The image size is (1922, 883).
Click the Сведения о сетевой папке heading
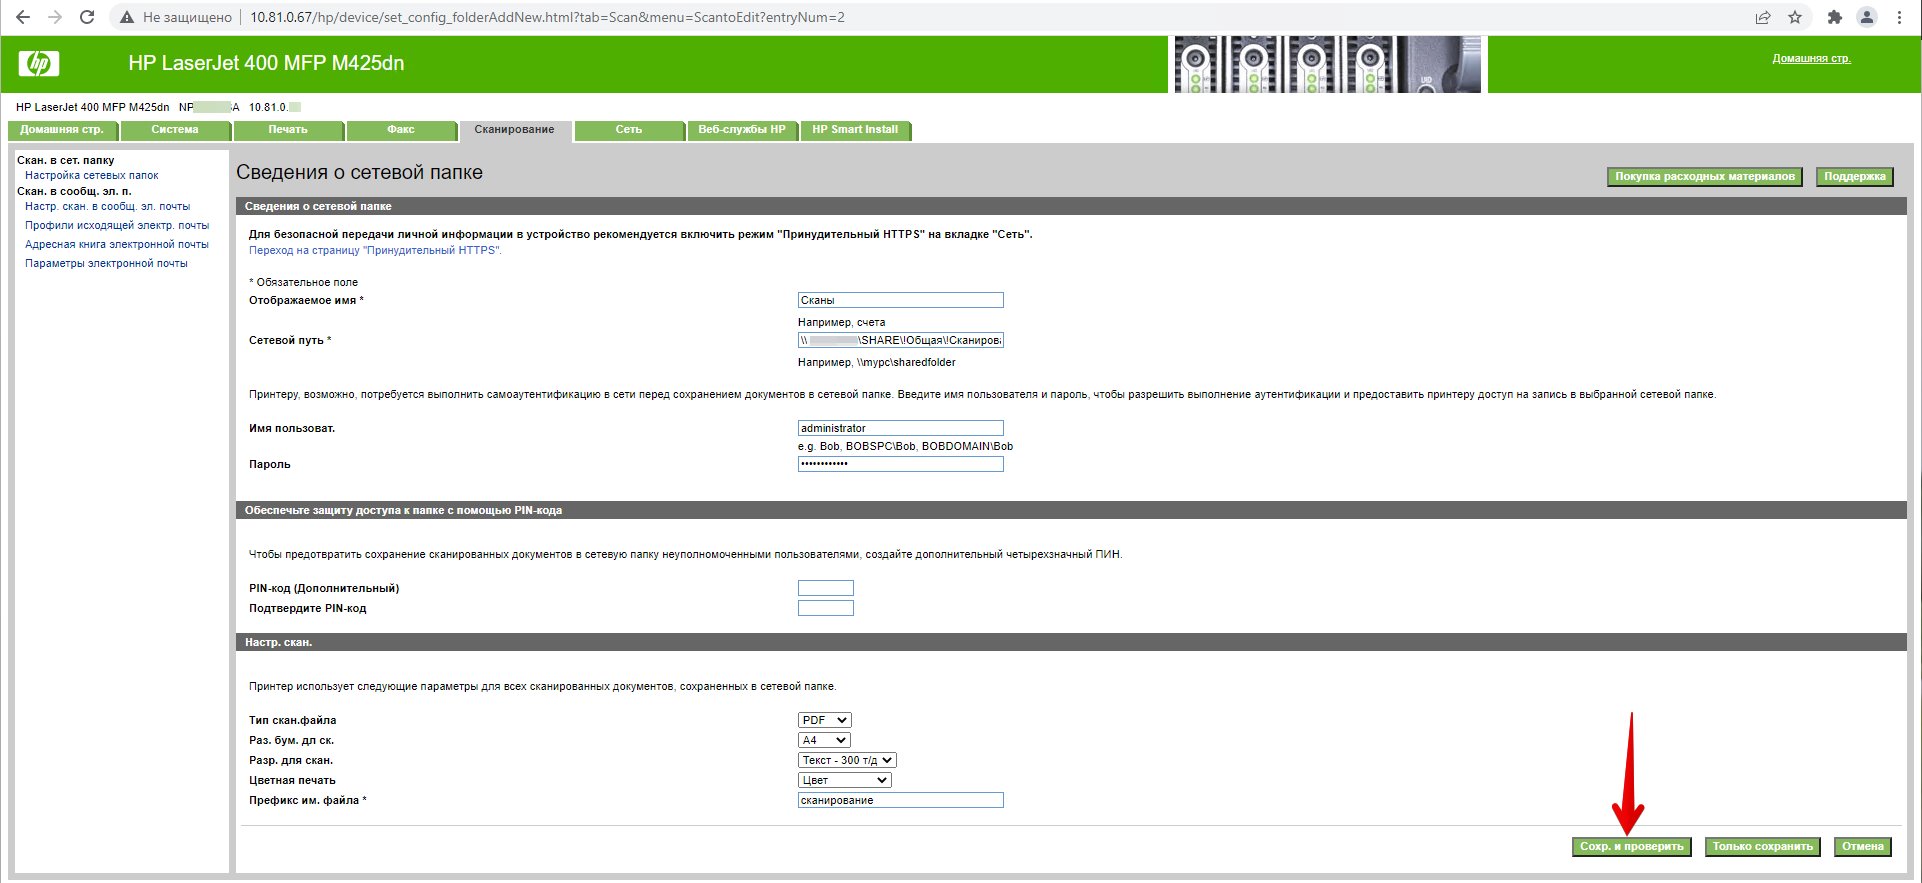(x=359, y=172)
